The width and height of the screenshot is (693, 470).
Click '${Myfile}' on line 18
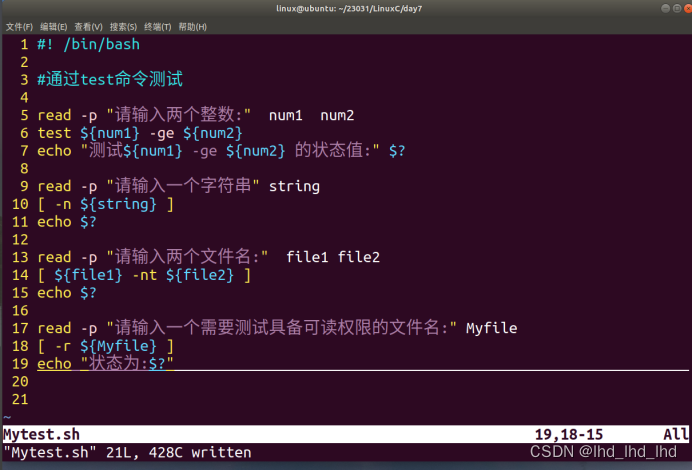coord(118,346)
